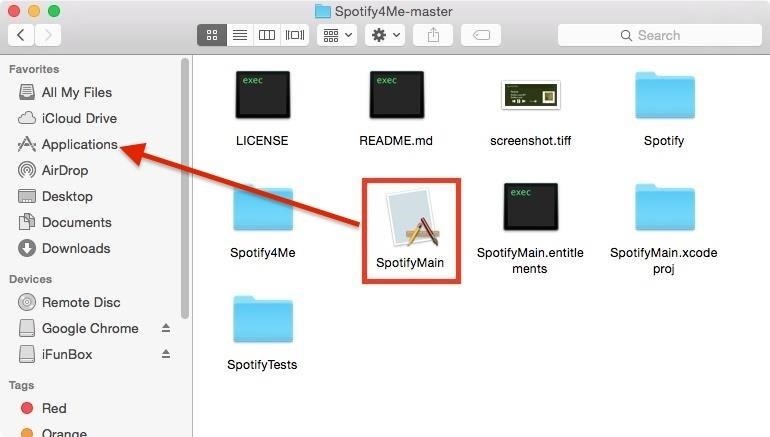Focus the Search field
Viewport: 770px width, 437px height.
point(660,35)
